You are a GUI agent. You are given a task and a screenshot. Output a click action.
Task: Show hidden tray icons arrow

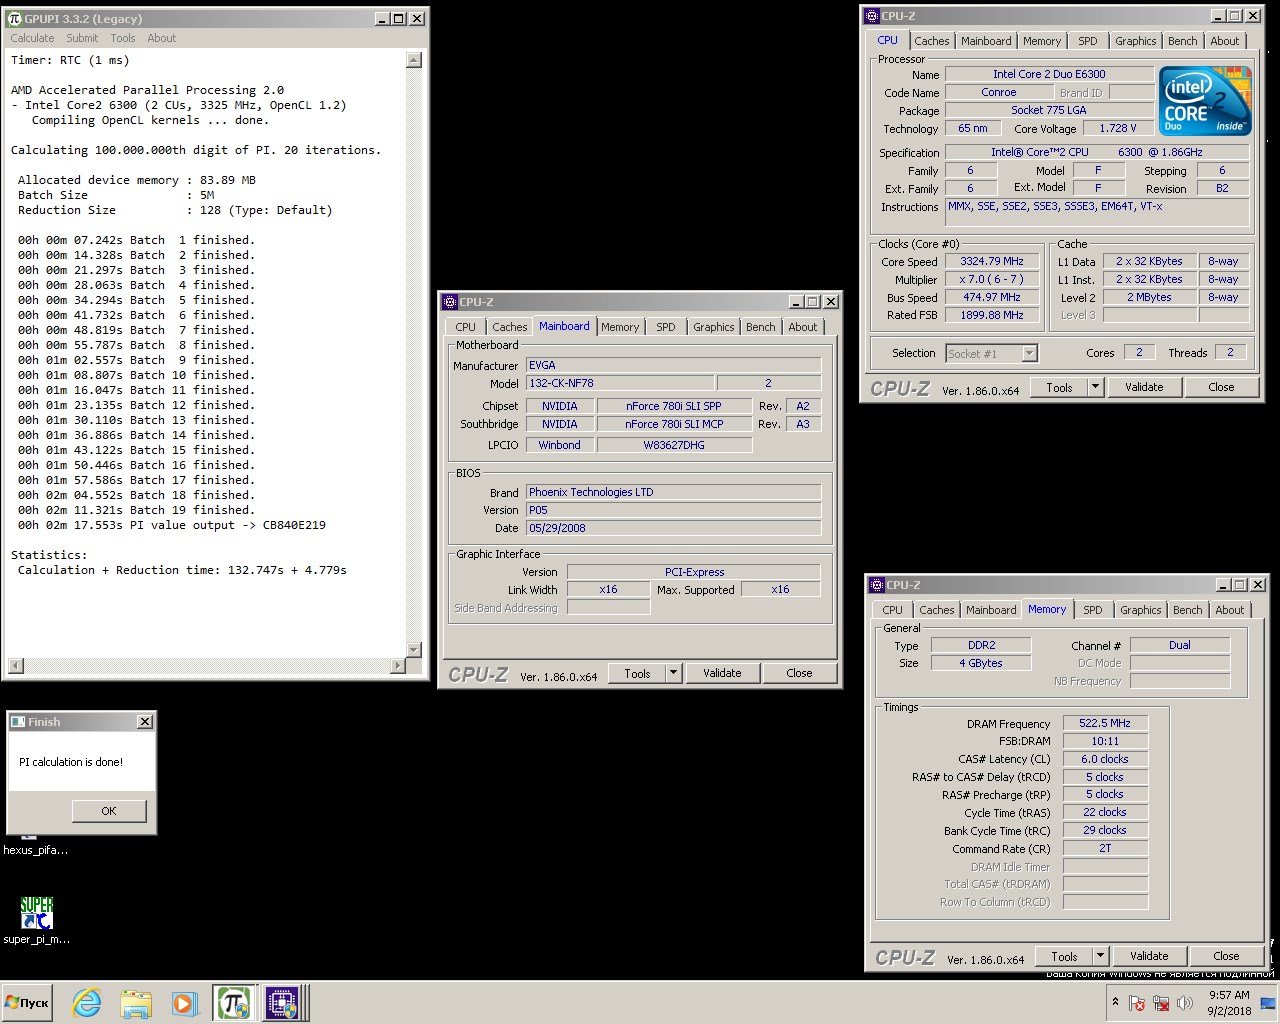1115,1002
